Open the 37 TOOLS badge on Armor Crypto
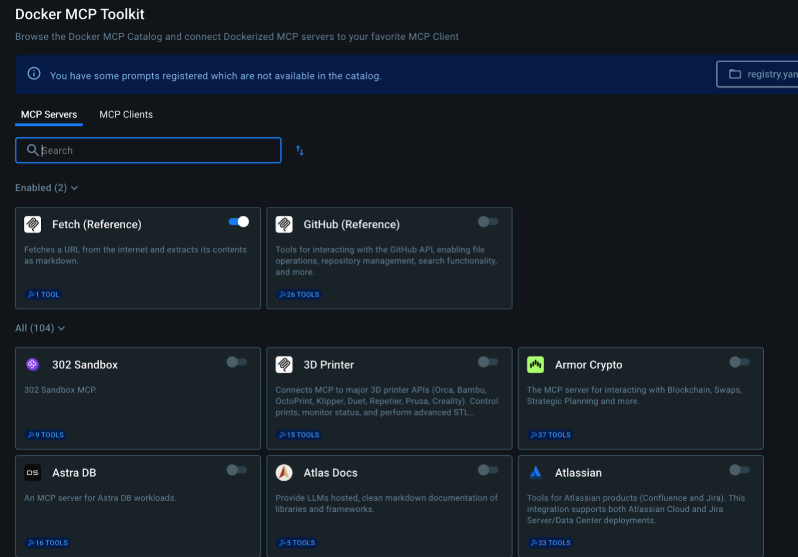Image resolution: width=798 pixels, height=557 pixels. click(x=549, y=435)
